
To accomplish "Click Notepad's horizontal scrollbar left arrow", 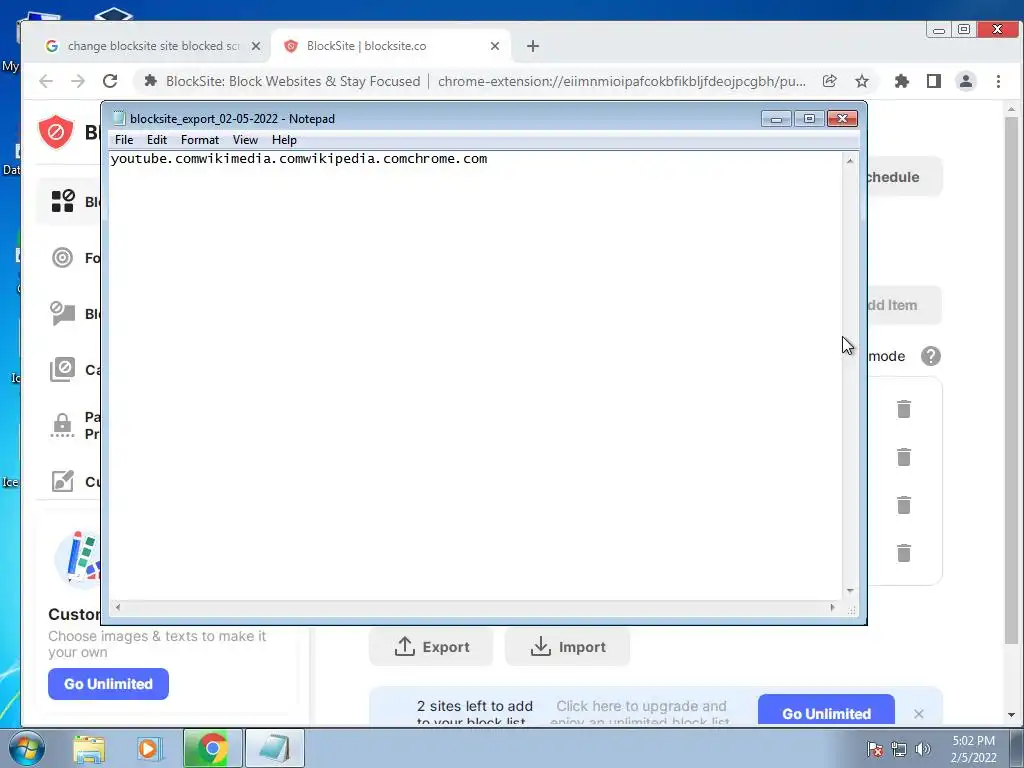I will [x=118, y=607].
